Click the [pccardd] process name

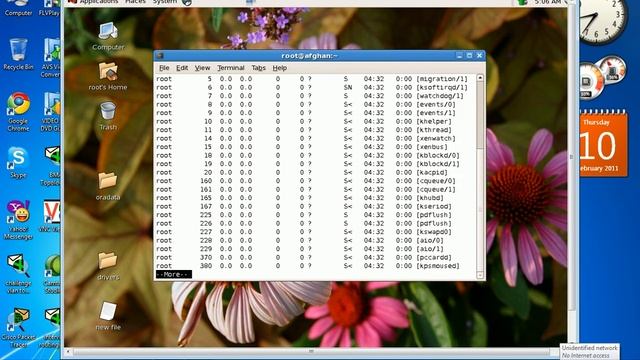point(434,257)
